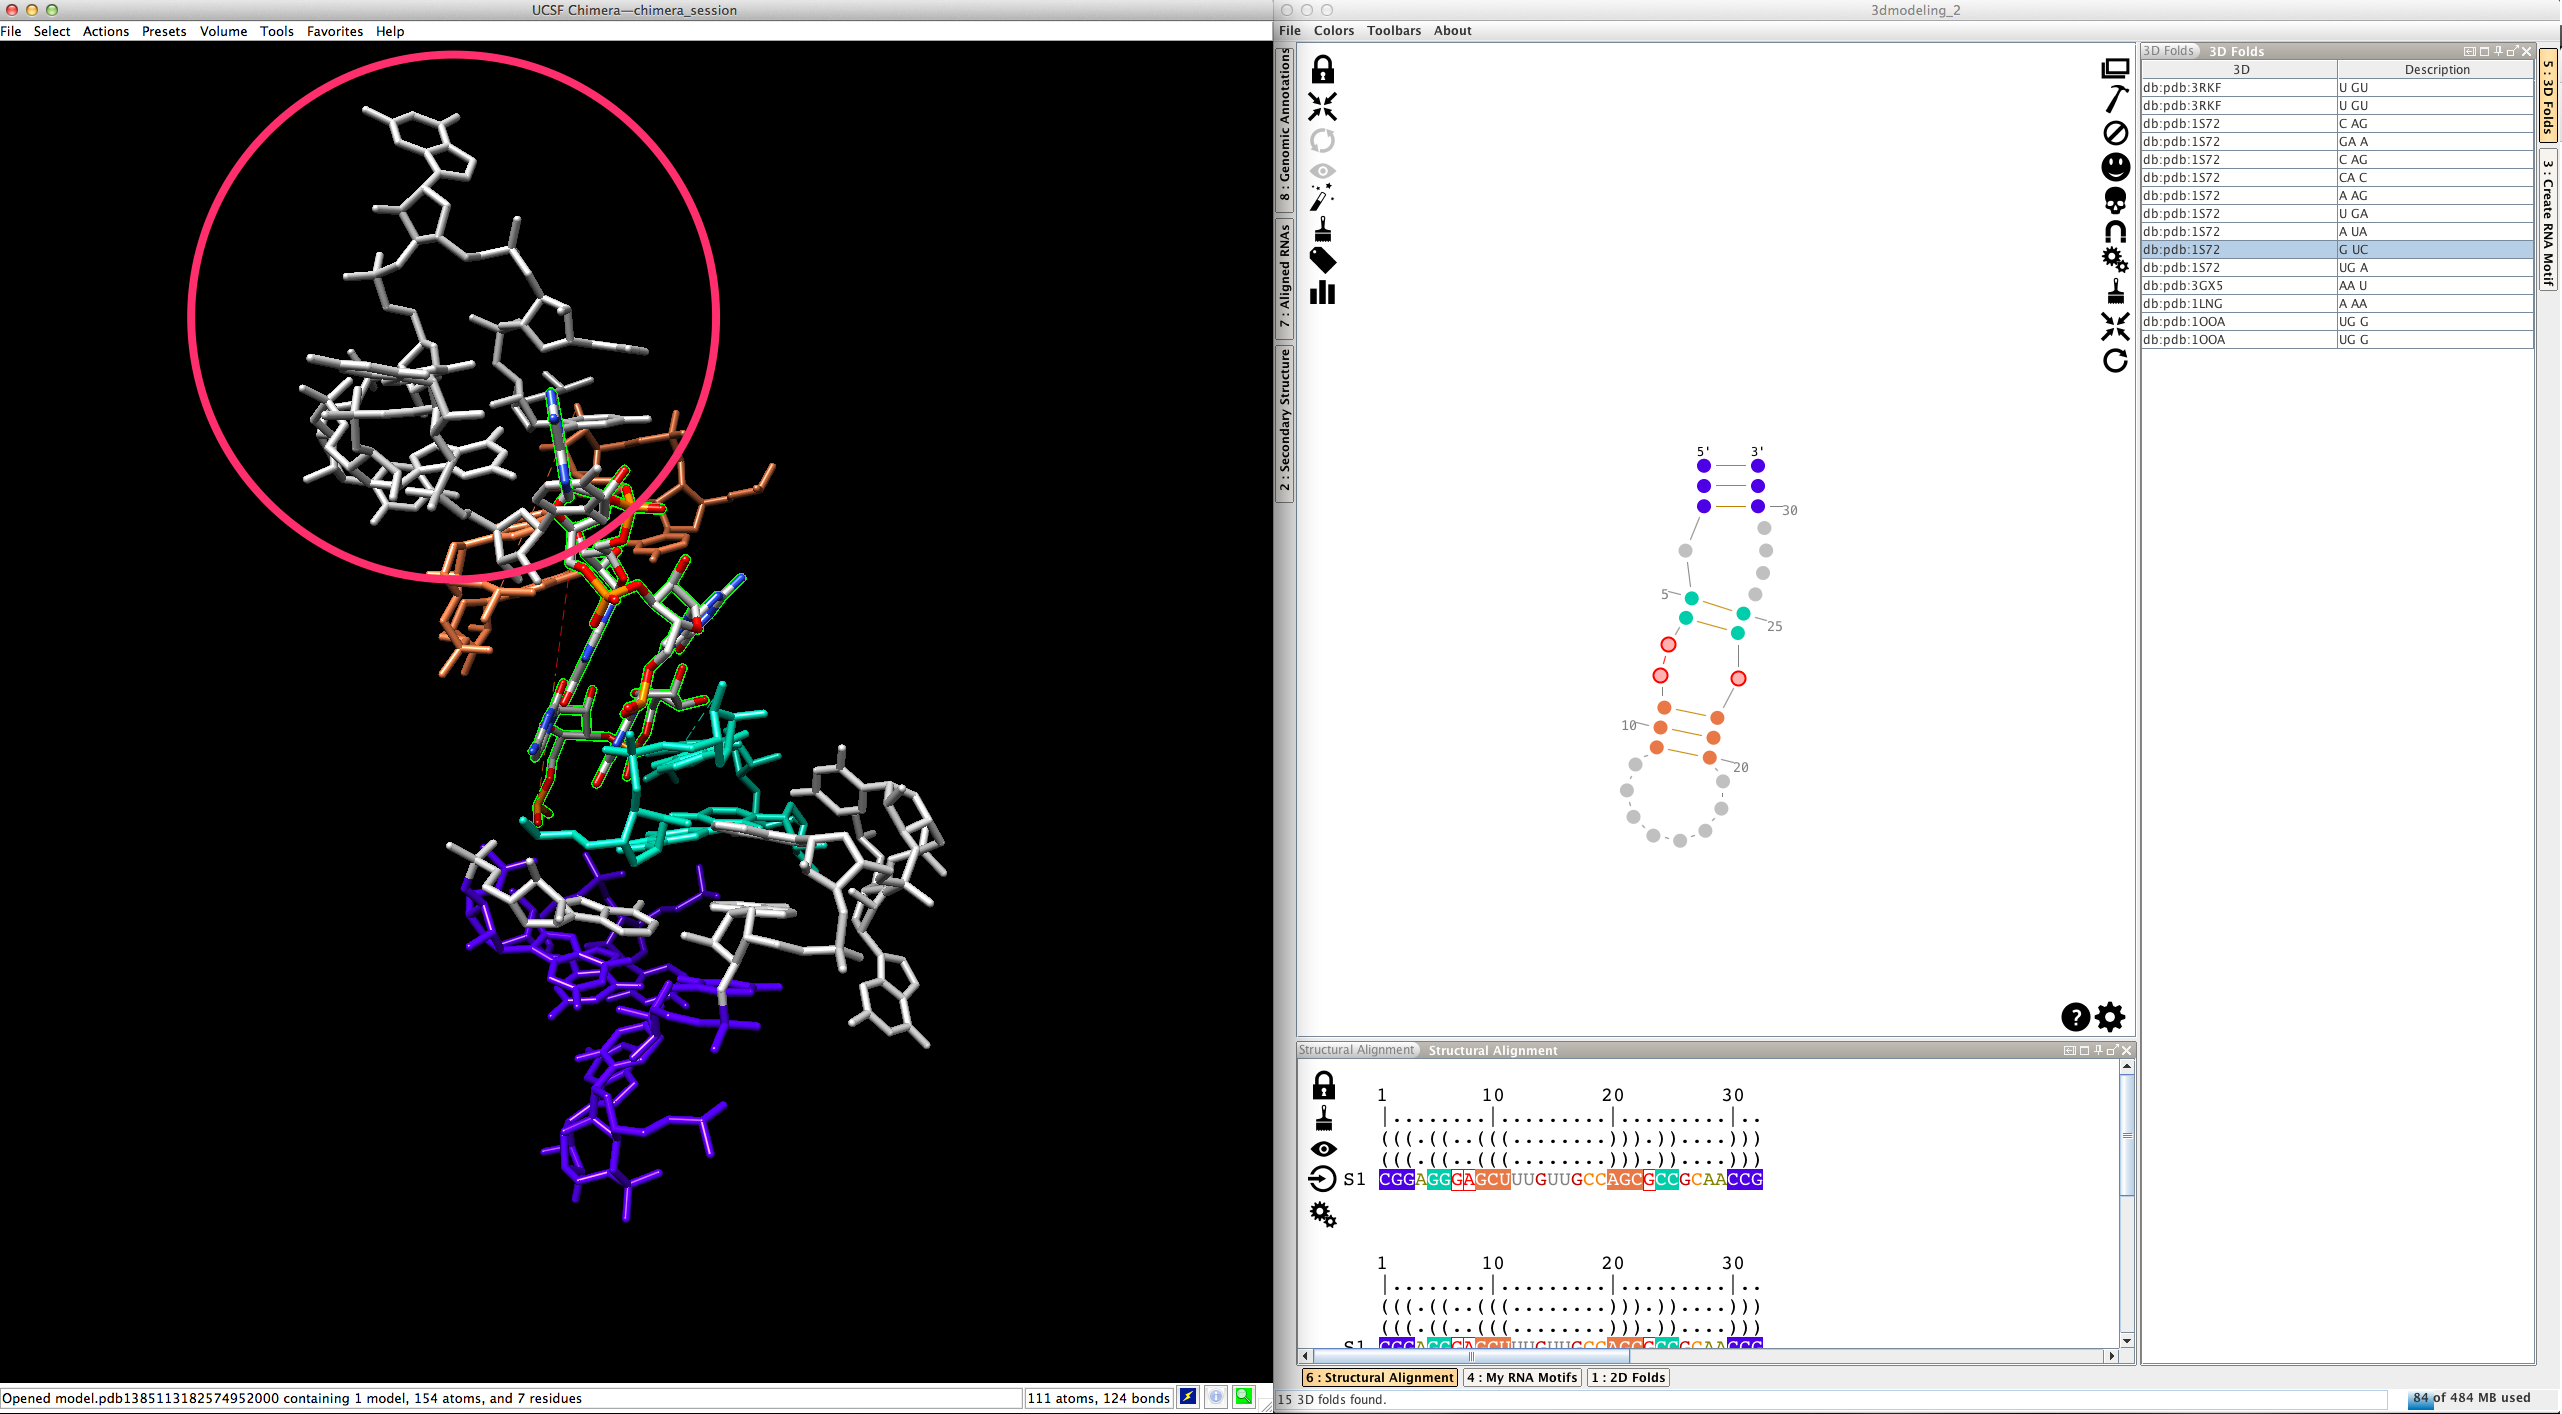Click the Description column header

pyautogui.click(x=2436, y=70)
